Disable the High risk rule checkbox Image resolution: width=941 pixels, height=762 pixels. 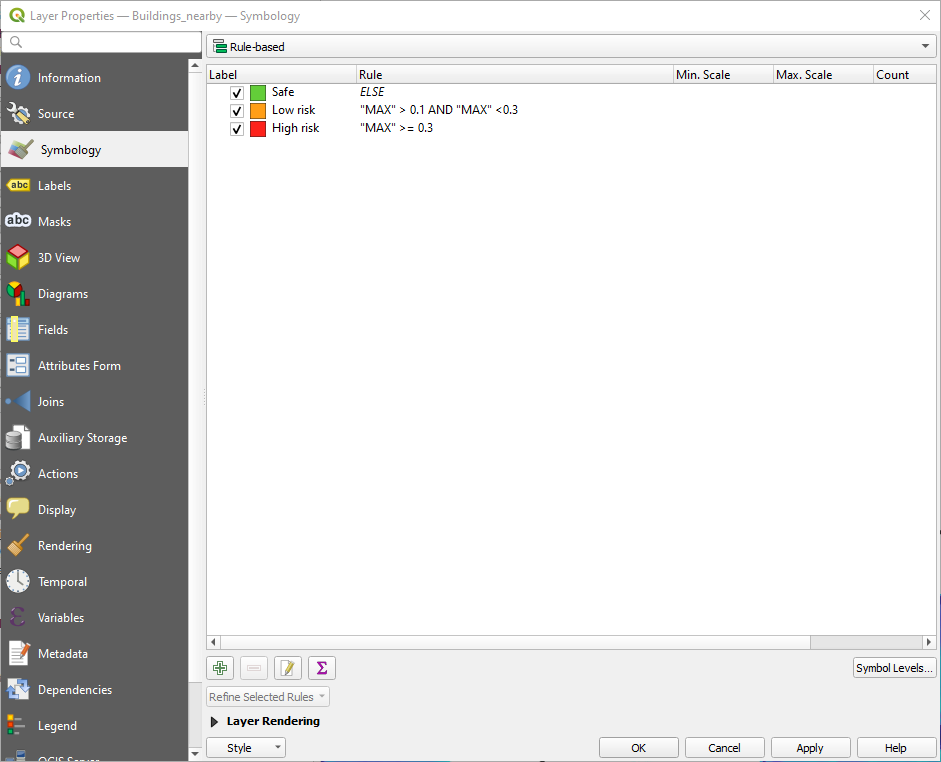[x=237, y=129]
